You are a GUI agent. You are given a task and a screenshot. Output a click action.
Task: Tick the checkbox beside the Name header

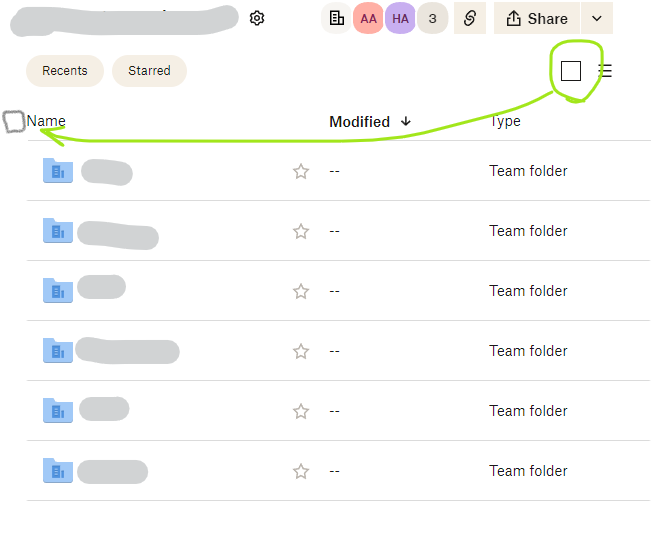pyautogui.click(x=14, y=122)
